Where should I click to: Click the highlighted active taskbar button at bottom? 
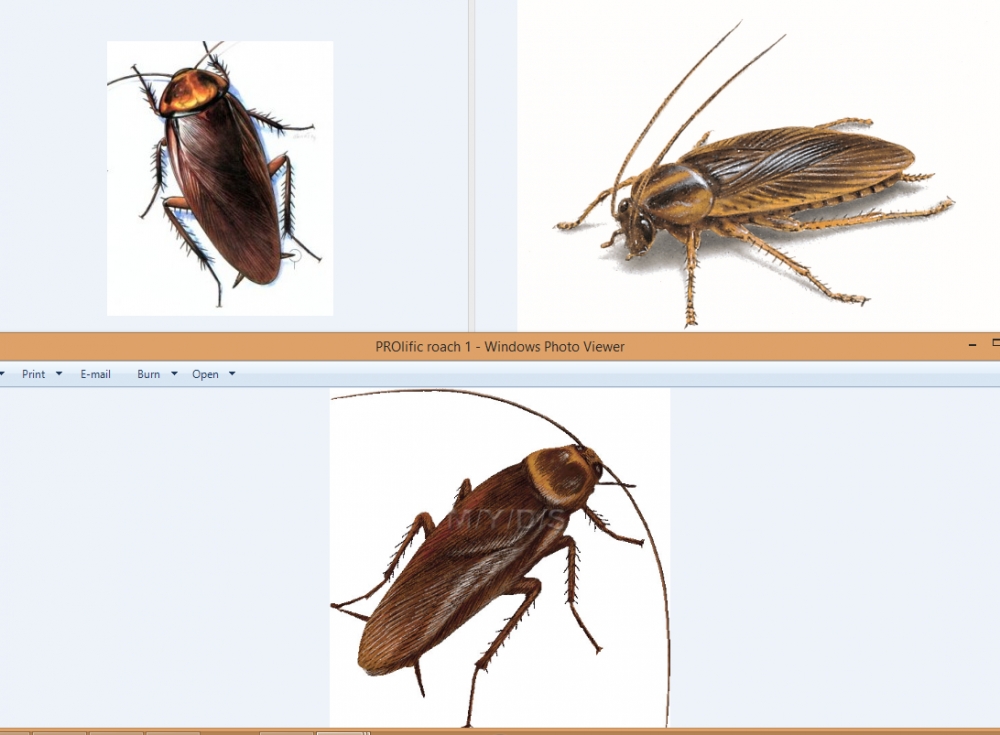pyautogui.click(x=338, y=732)
